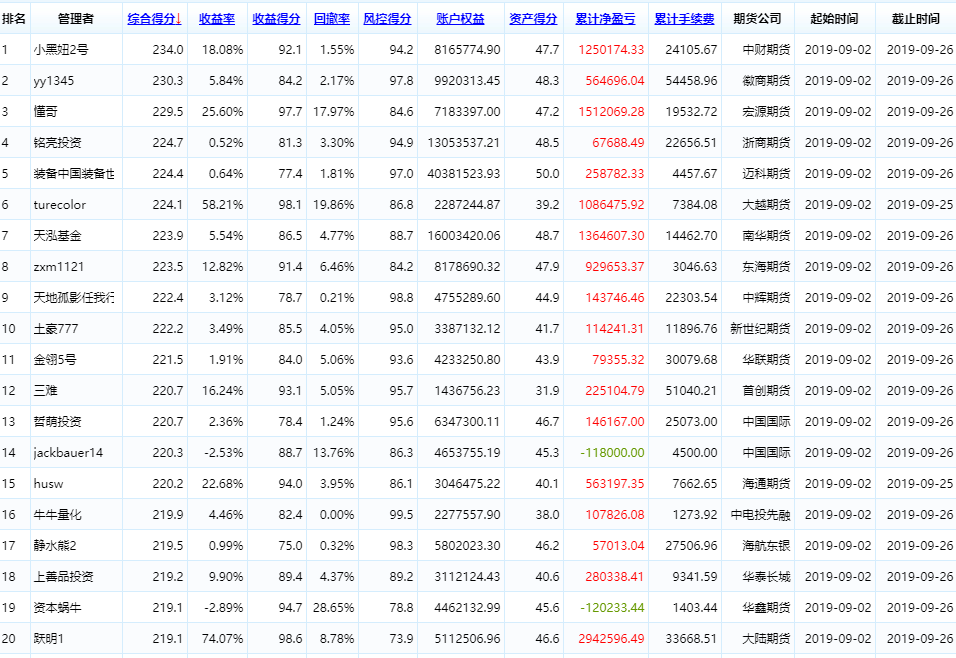The width and height of the screenshot is (956, 658).
Task: Select manager name 铭亮投资
Action: click(x=57, y=143)
